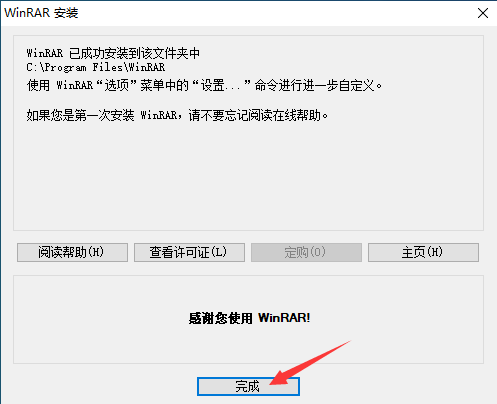
Task: Open the WinRAR homepage via 主页(H)
Action: (423, 252)
